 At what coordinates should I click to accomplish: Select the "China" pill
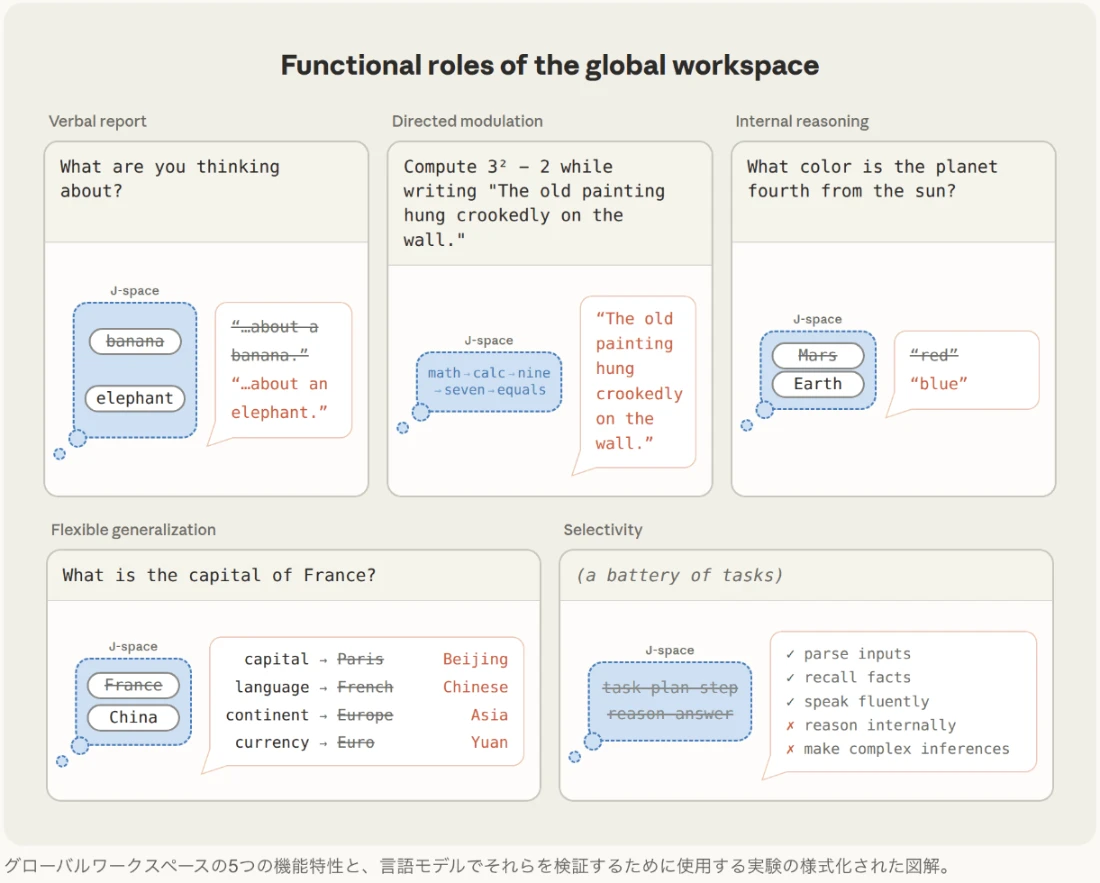(133, 717)
